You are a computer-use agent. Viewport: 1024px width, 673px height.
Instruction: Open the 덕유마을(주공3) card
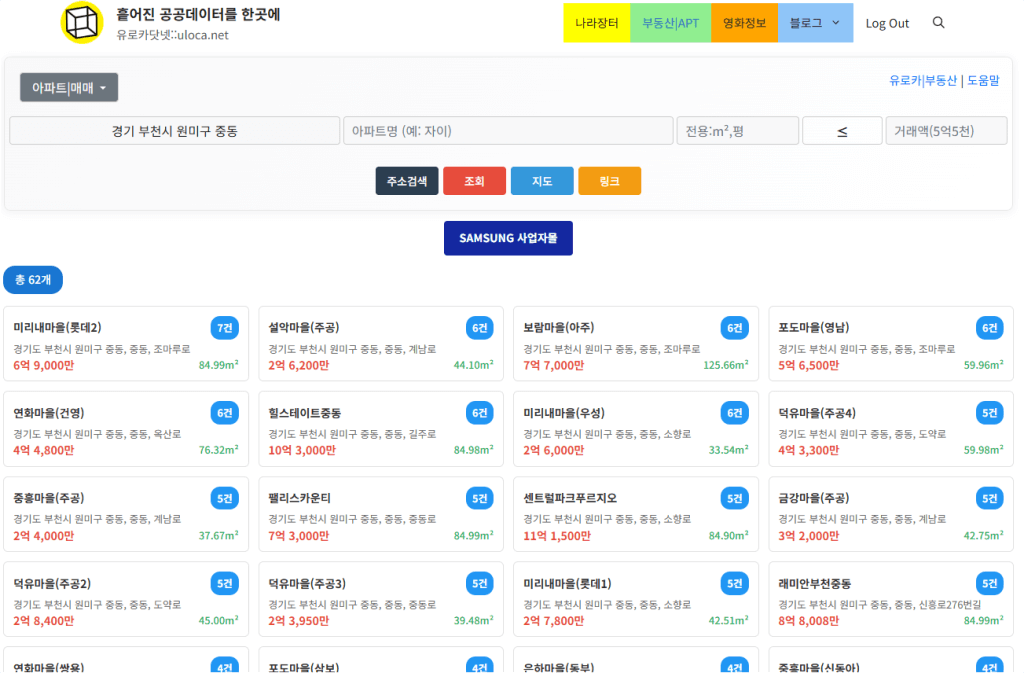[381, 599]
